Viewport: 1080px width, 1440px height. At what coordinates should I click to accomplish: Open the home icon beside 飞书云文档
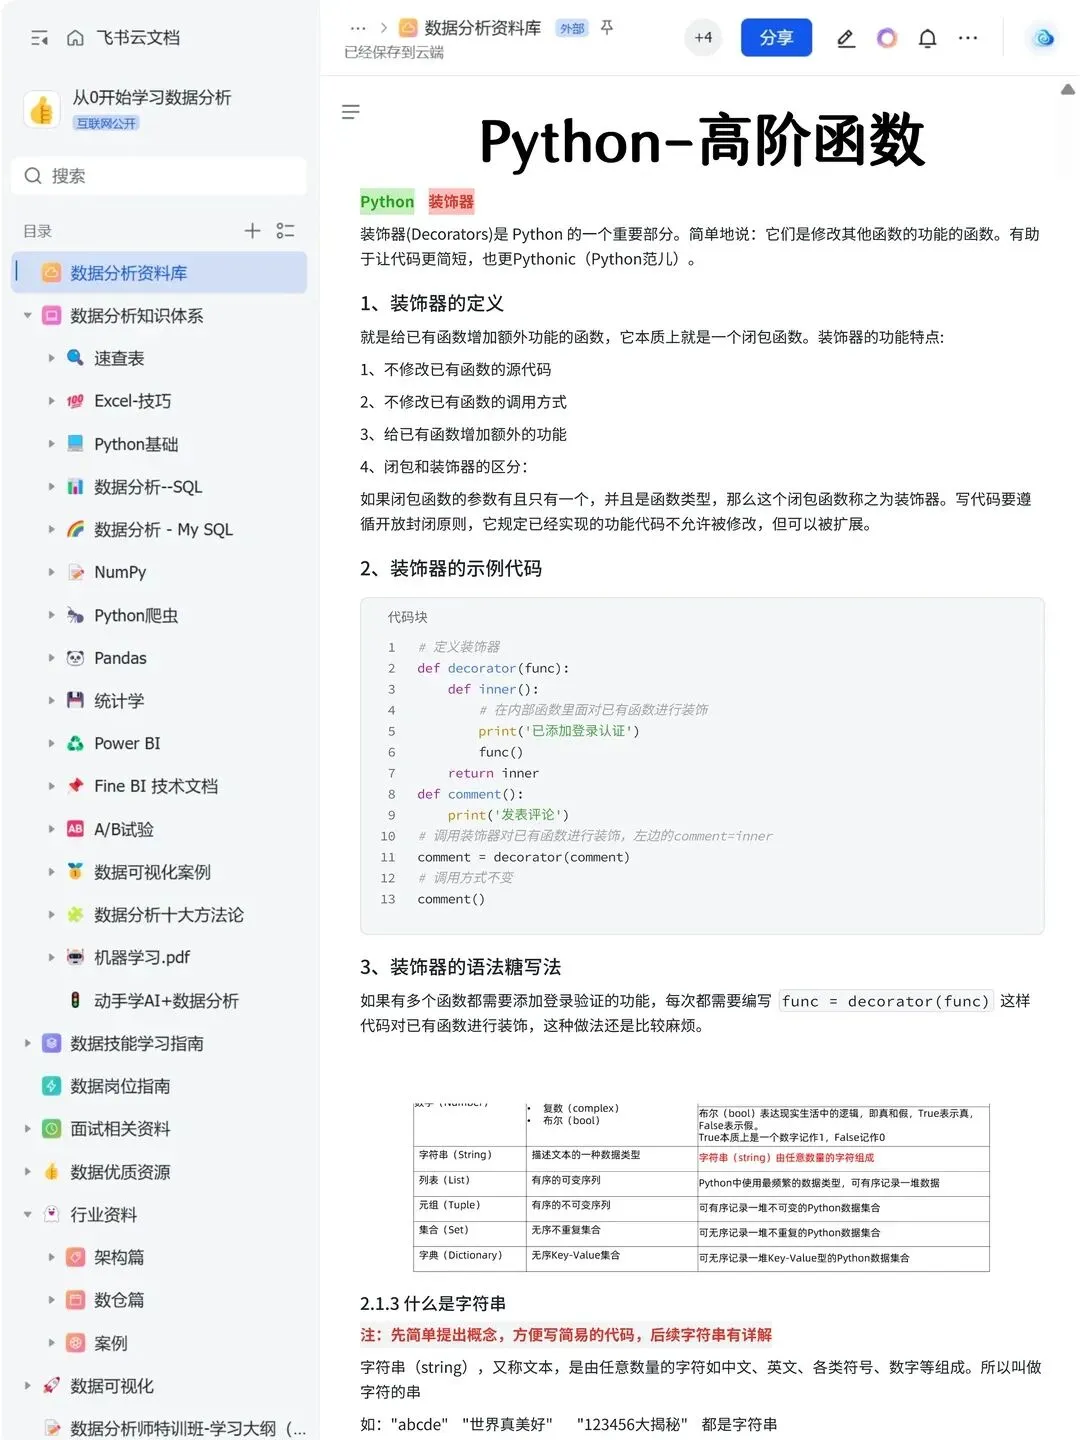[75, 38]
